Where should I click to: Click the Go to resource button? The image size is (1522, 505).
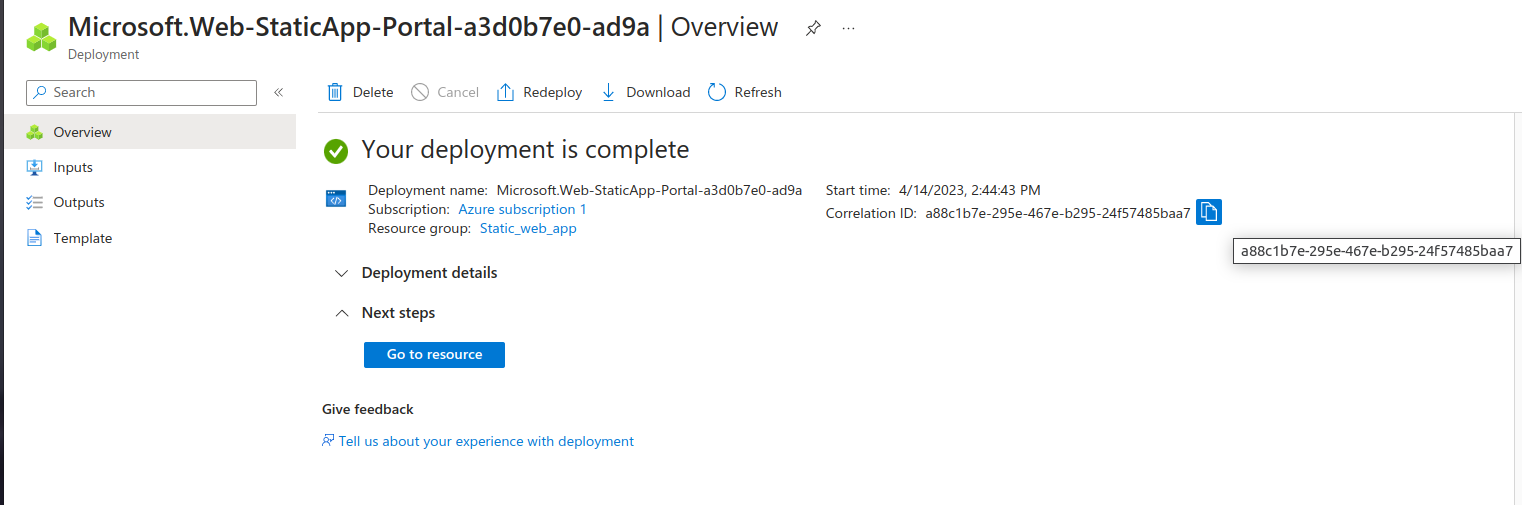pyautogui.click(x=434, y=355)
